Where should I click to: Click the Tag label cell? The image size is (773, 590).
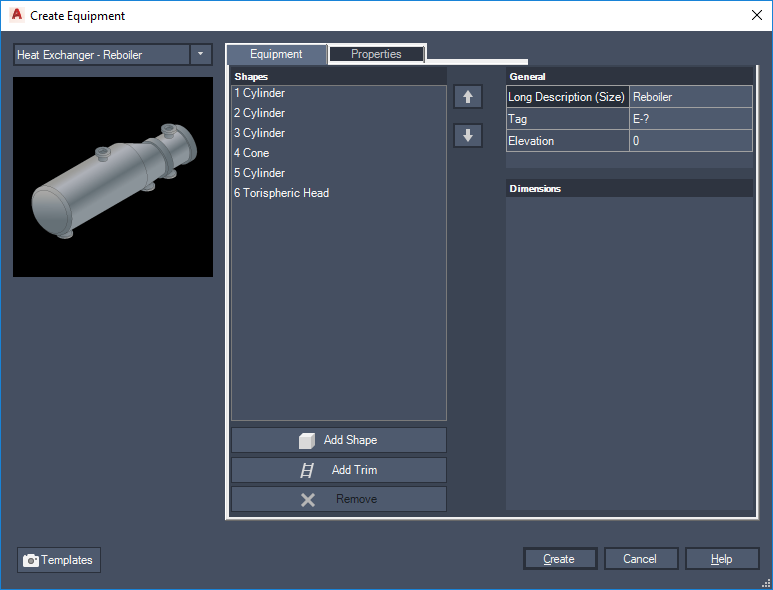pyautogui.click(x=567, y=119)
